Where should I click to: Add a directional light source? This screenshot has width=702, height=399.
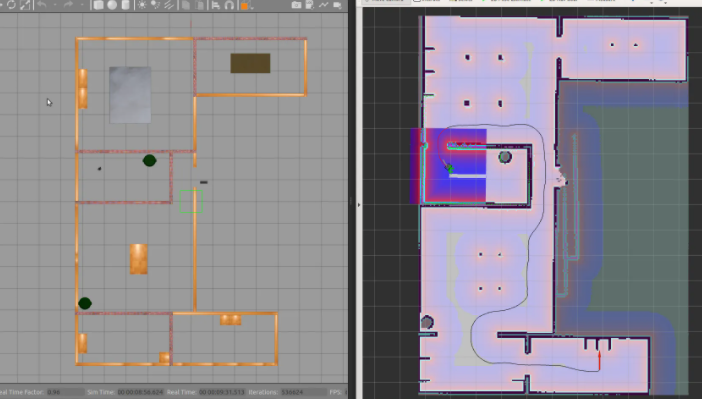click(x=169, y=5)
